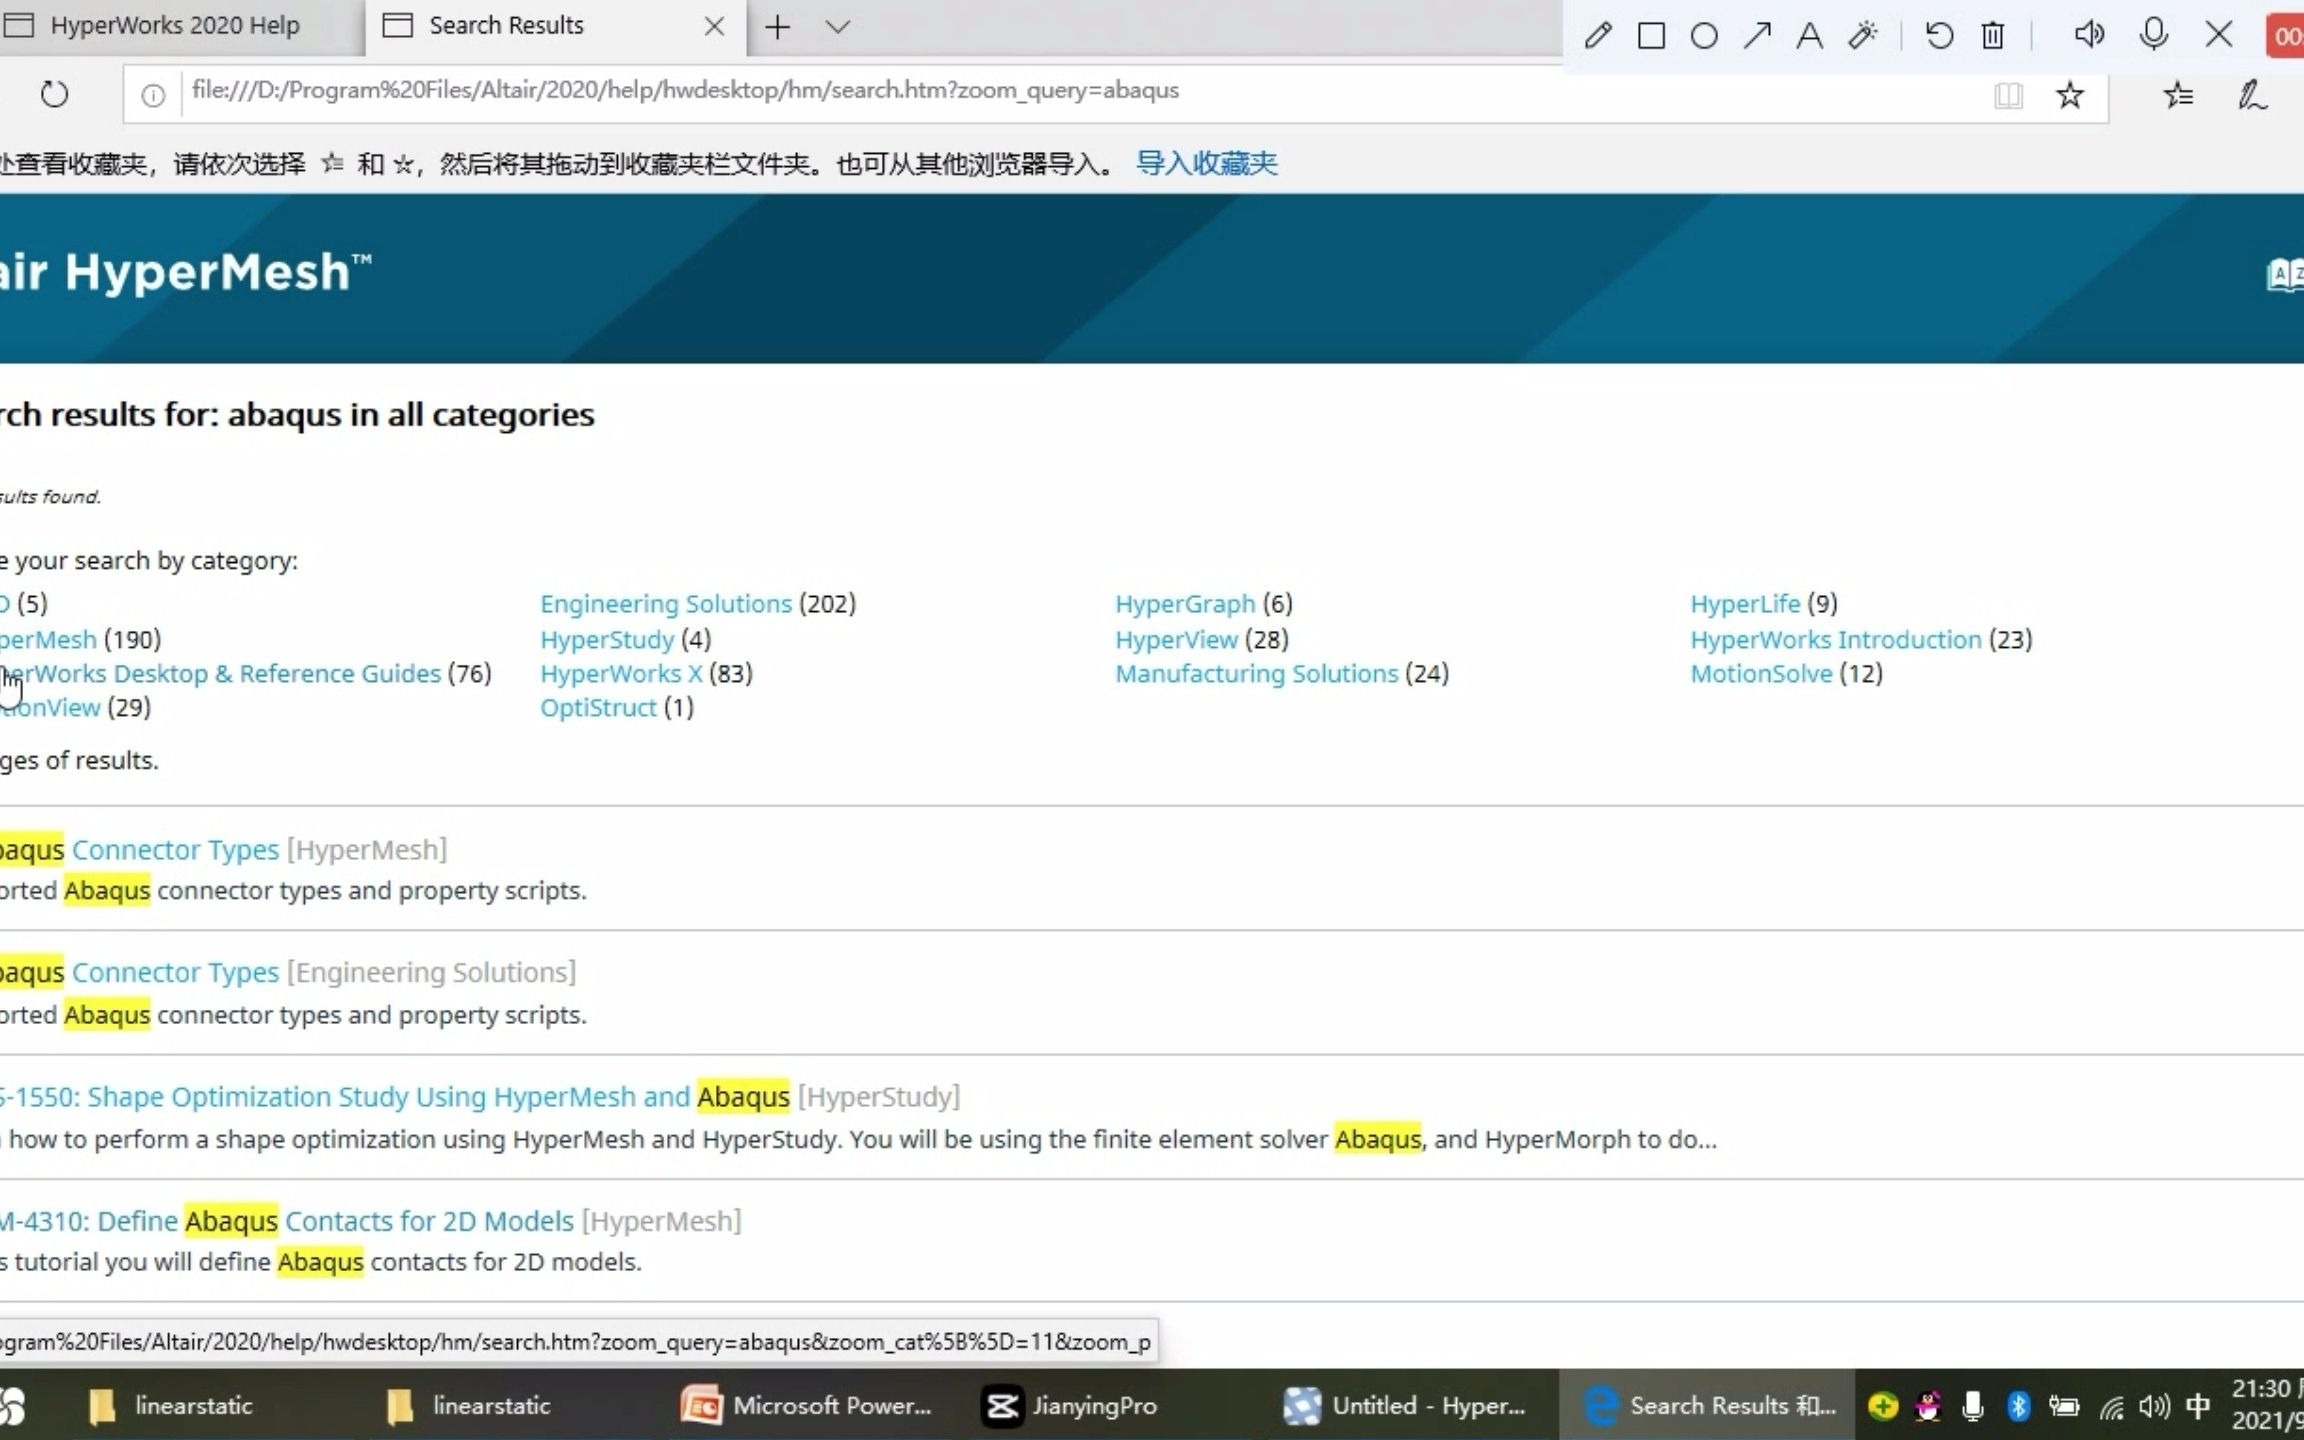2304x1440 pixels.
Task: Toggle microphone in recorder toolbar
Action: click(2154, 34)
